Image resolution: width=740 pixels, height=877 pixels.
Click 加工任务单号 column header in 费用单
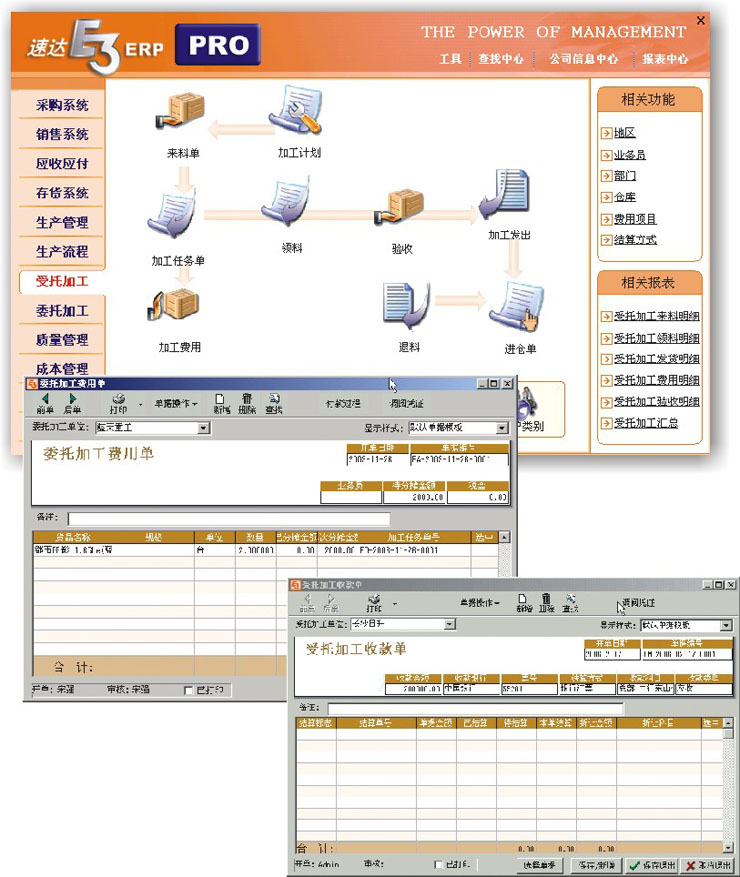click(x=414, y=537)
